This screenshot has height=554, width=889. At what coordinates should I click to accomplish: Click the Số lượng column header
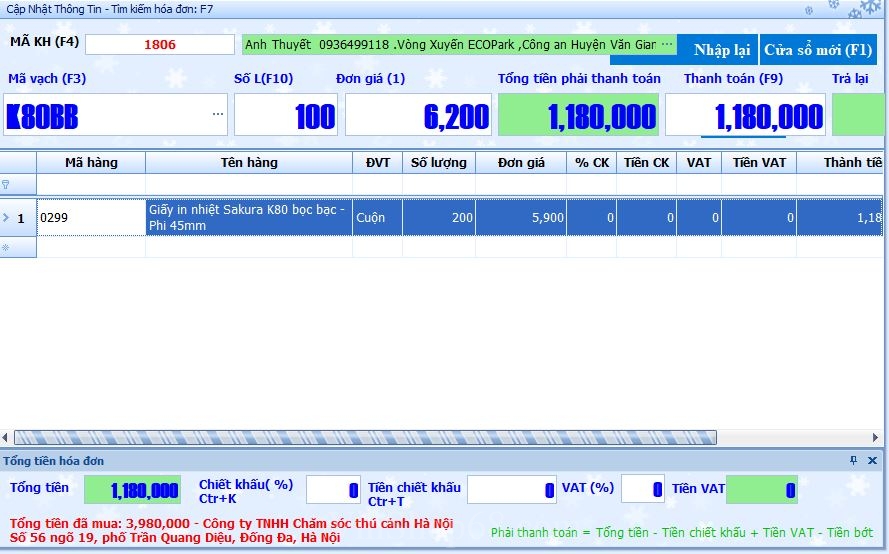(439, 162)
